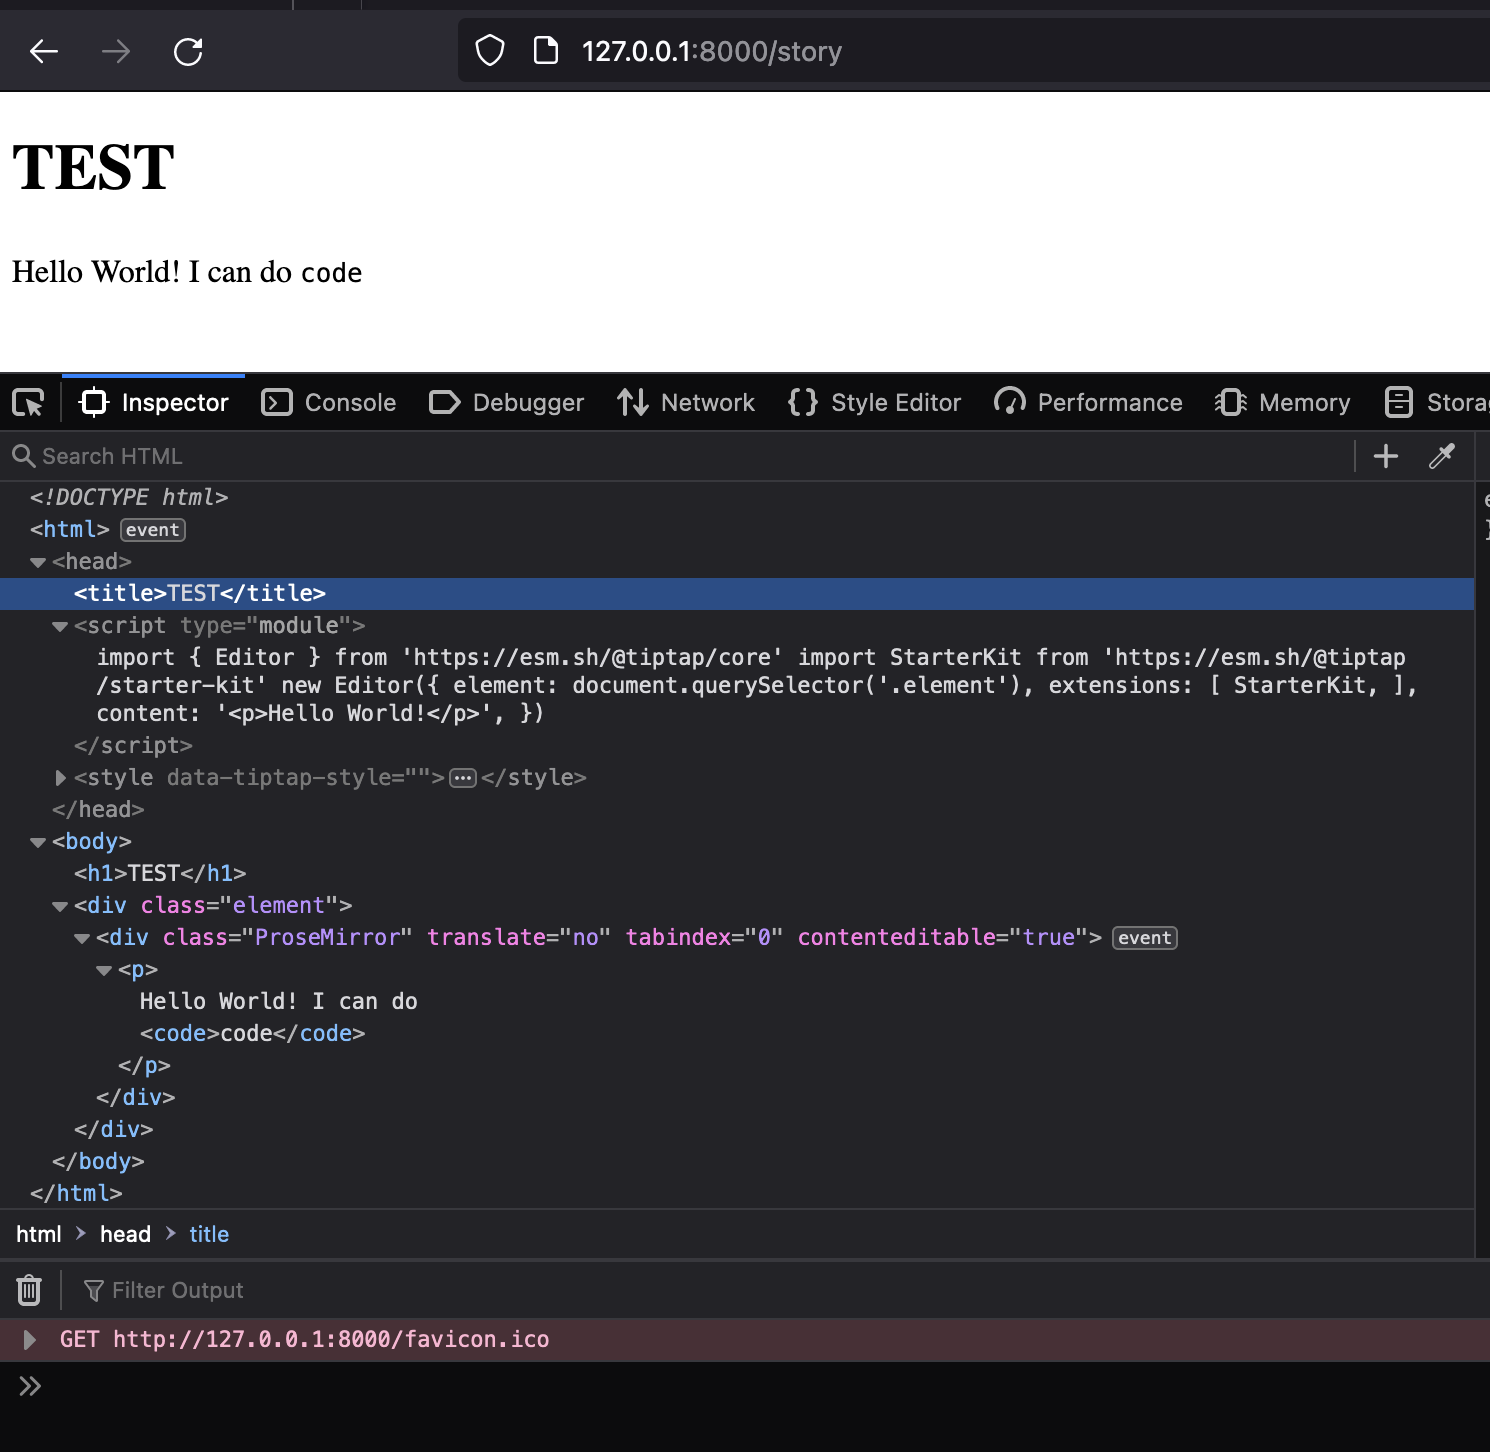
Task: Select title in the breadcrumb bar
Action: pos(209,1234)
